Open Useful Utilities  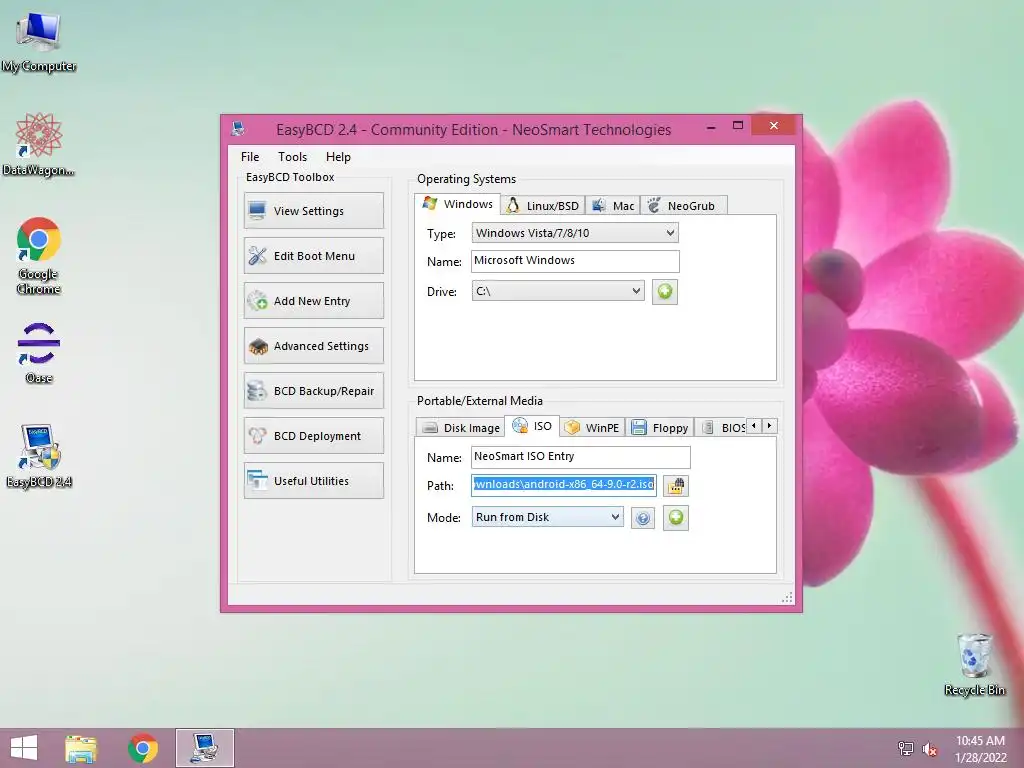point(313,481)
